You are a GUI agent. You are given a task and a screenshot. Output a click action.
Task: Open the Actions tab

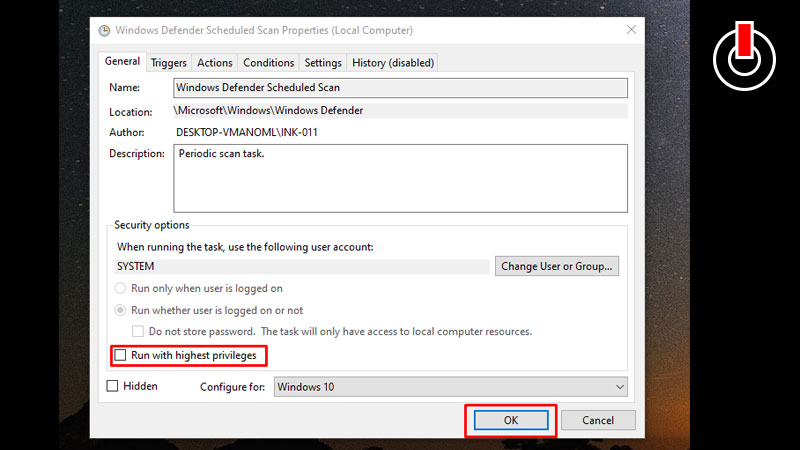pyautogui.click(x=215, y=63)
